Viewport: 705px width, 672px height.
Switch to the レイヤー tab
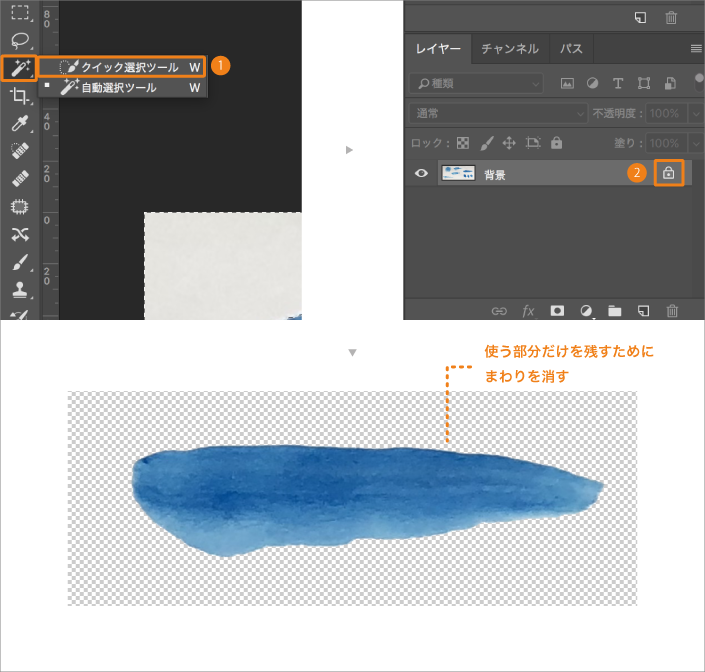click(x=438, y=49)
